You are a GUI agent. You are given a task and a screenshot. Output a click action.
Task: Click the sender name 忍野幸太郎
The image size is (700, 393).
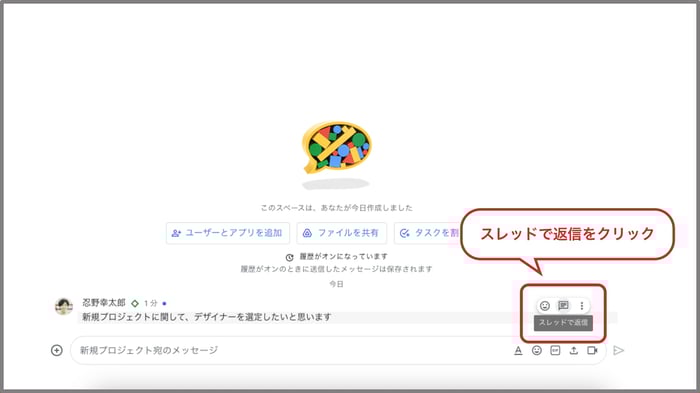click(x=104, y=303)
